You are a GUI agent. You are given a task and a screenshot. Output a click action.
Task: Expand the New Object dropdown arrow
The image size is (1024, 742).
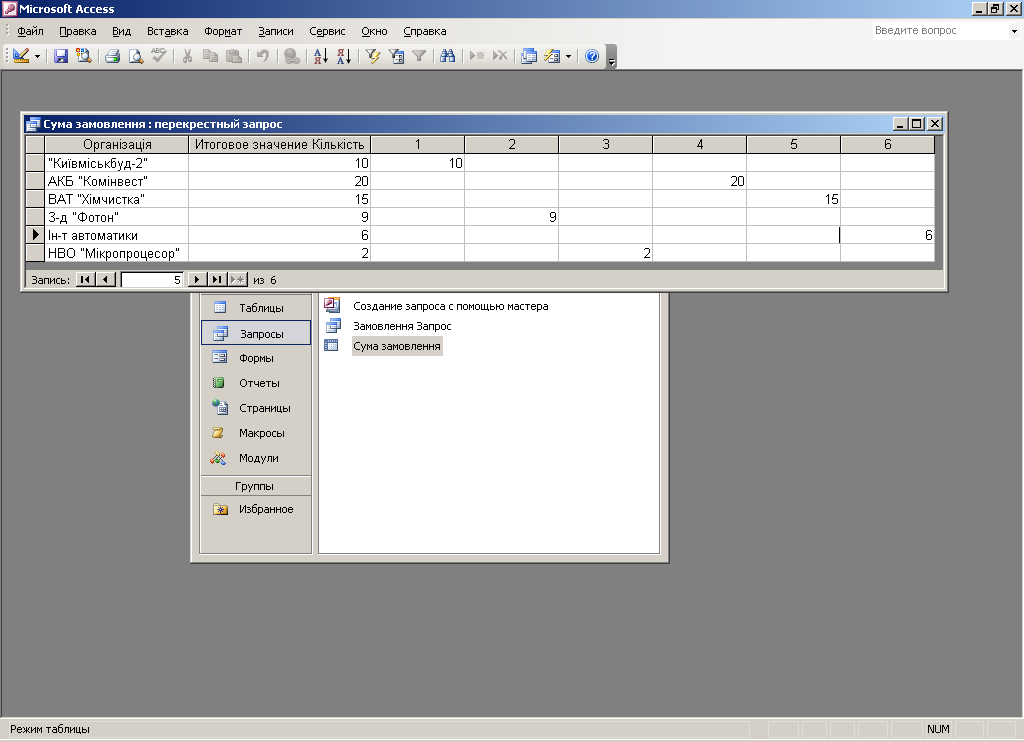[x=568, y=56]
